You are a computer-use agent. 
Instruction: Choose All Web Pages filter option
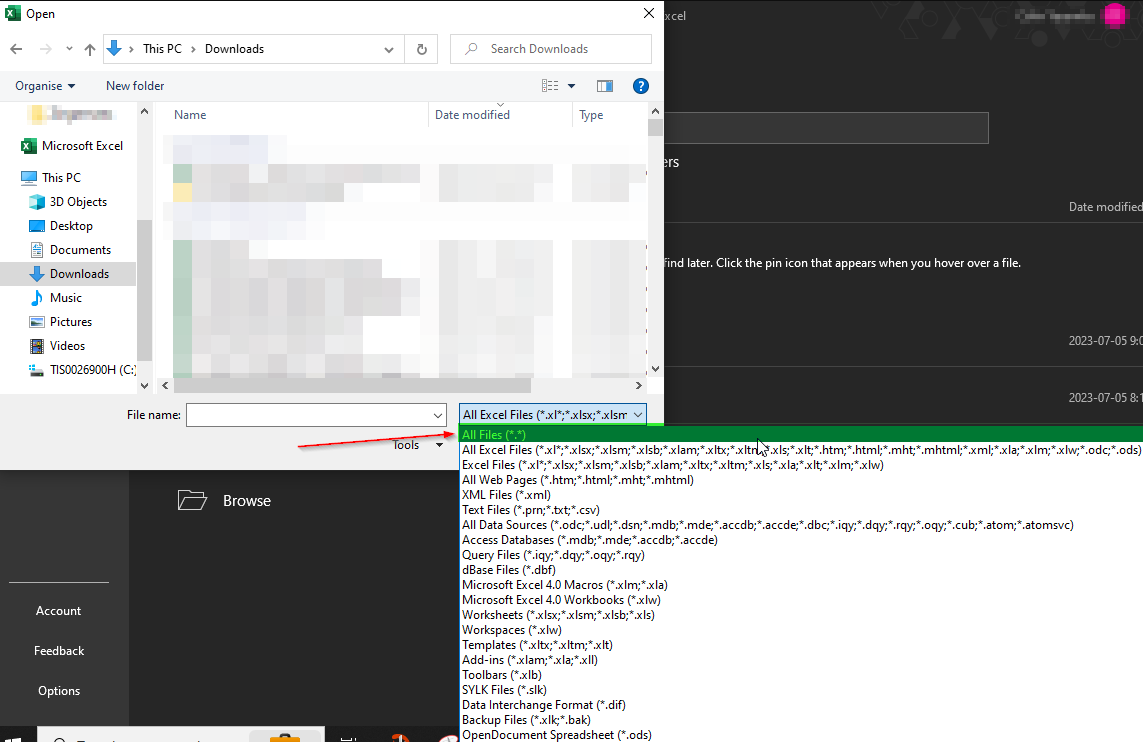[x=801, y=480]
